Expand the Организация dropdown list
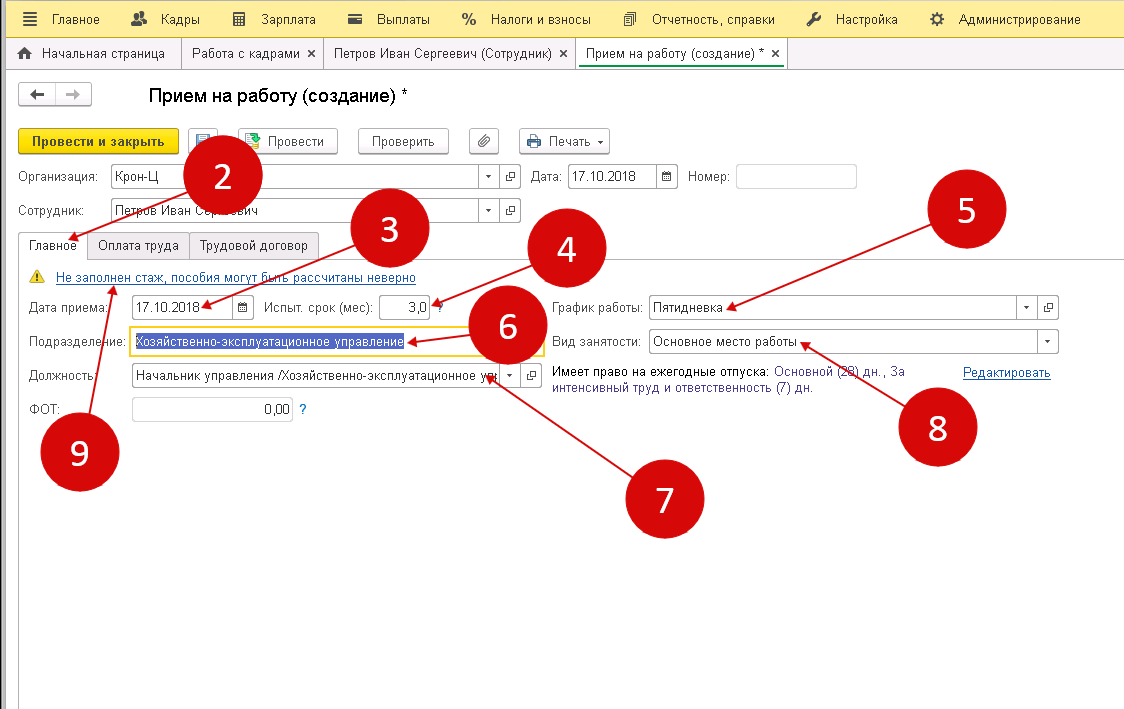1124x709 pixels. pos(488,177)
